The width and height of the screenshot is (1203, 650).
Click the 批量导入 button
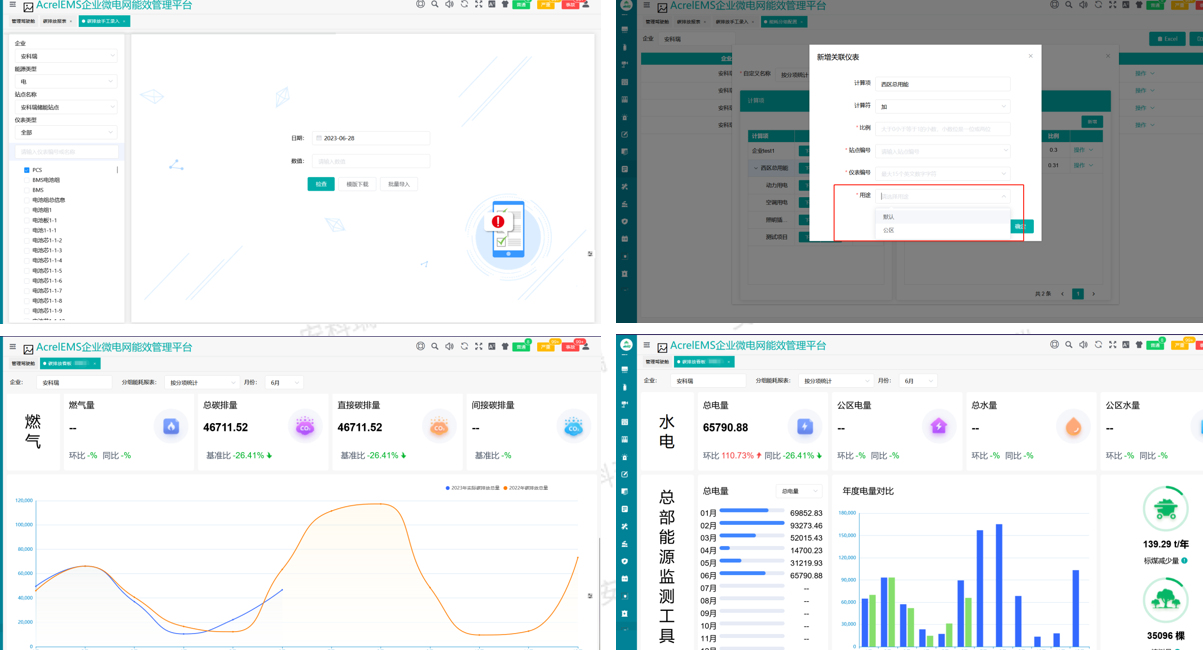[x=399, y=184]
